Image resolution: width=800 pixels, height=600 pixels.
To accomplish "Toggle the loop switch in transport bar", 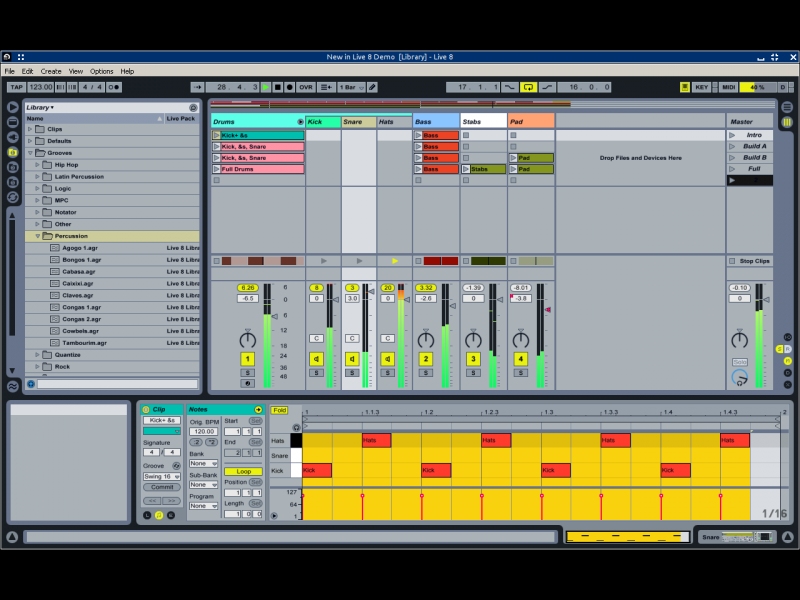I will click(529, 87).
